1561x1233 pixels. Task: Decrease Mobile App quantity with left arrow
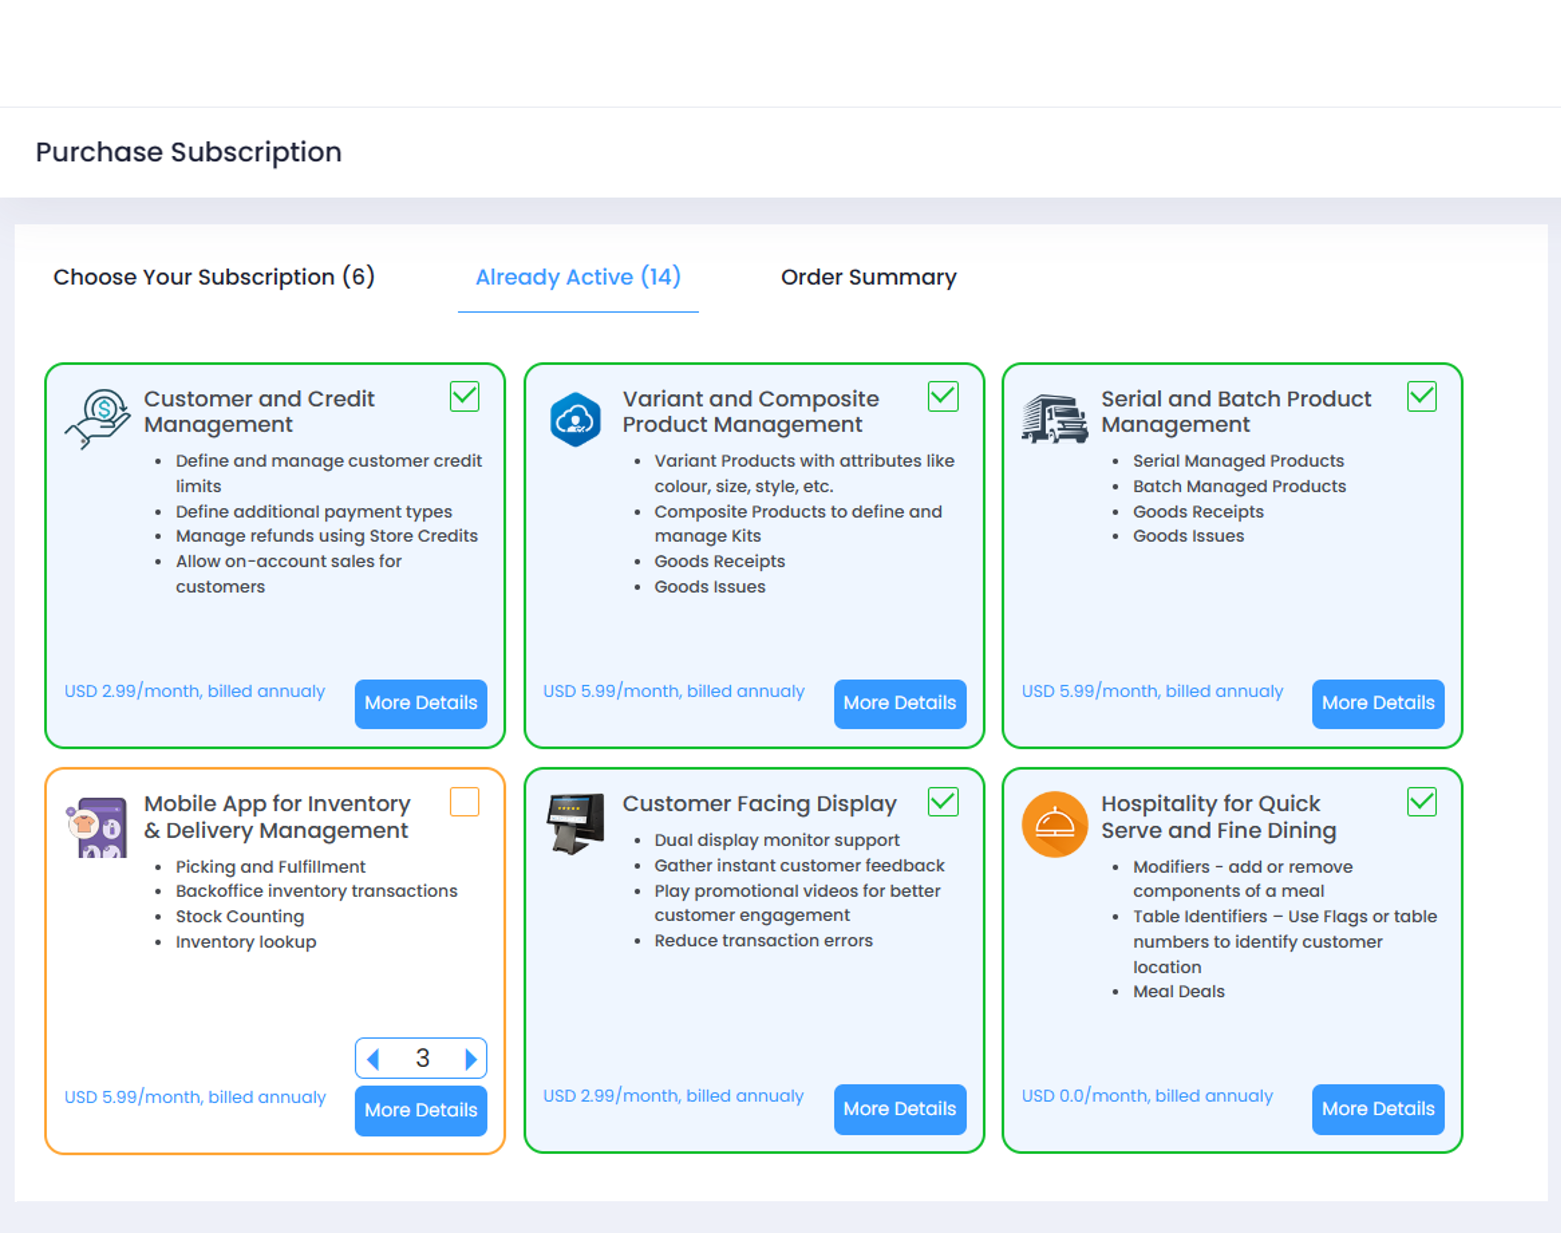[374, 1059]
